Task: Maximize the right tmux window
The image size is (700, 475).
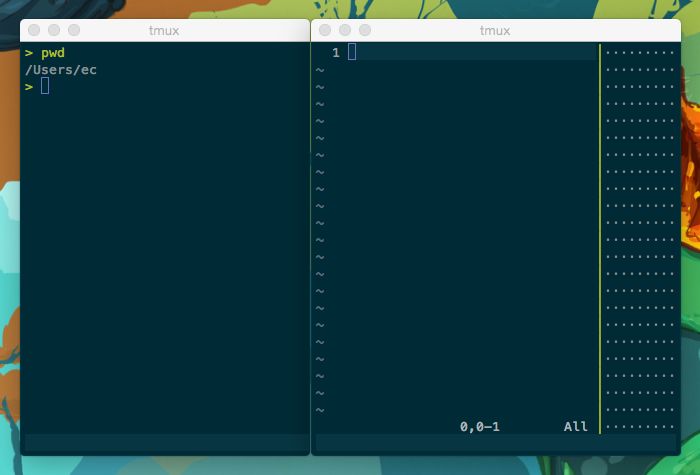Action: pos(365,30)
